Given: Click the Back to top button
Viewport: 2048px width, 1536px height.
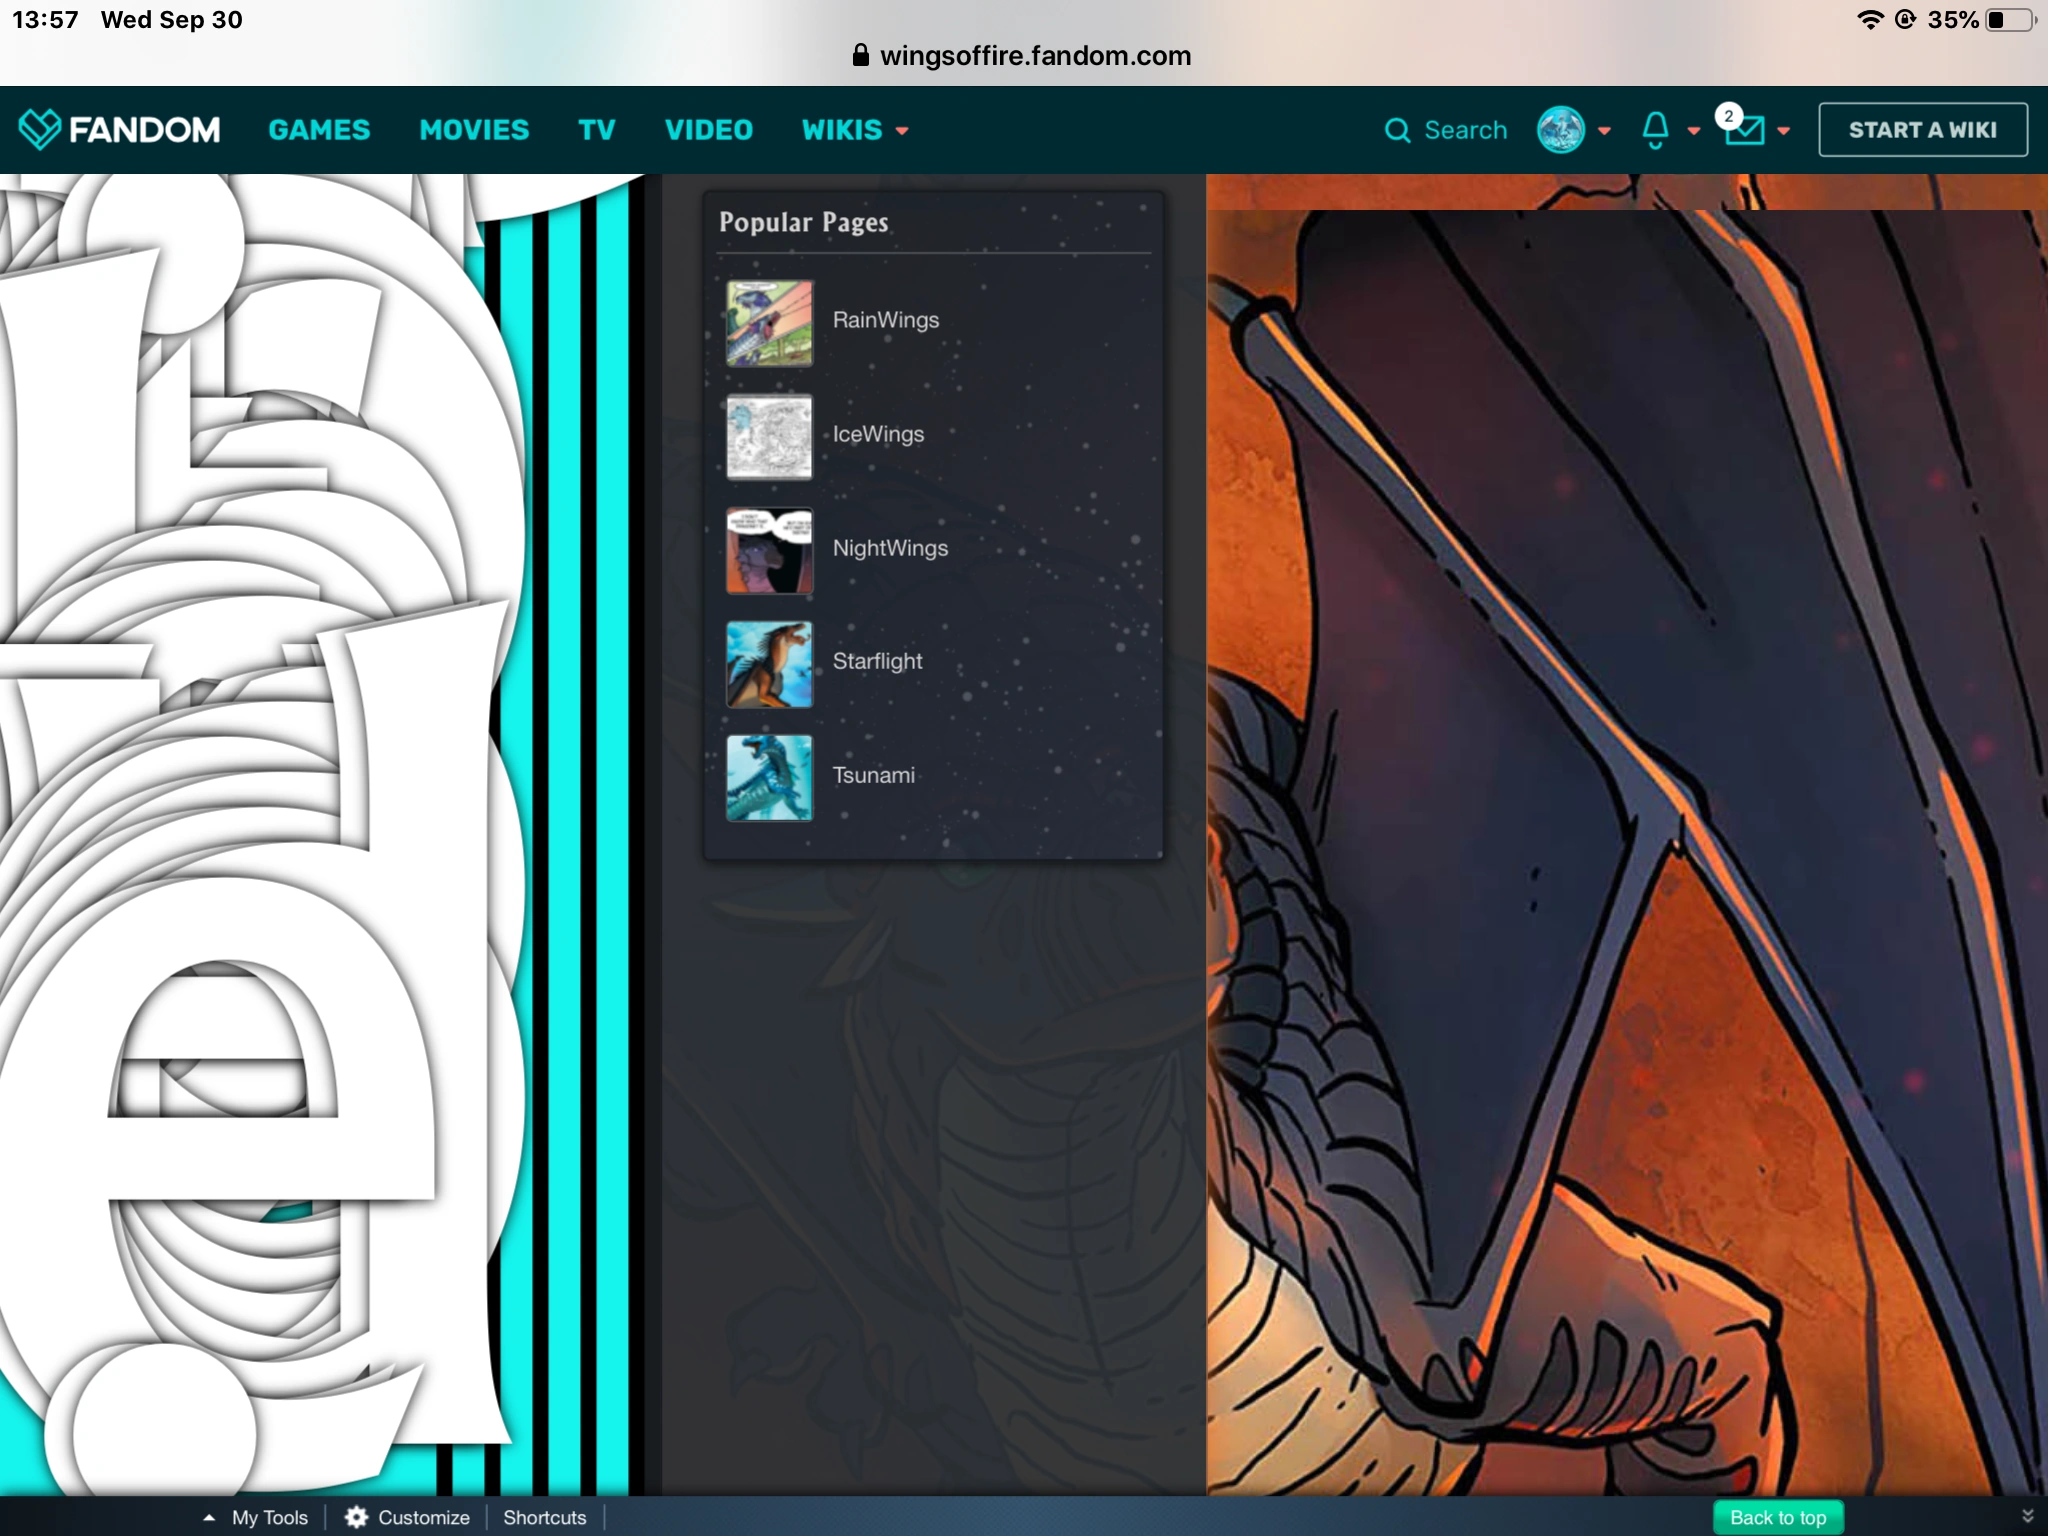Looking at the screenshot, I should pyautogui.click(x=1778, y=1517).
